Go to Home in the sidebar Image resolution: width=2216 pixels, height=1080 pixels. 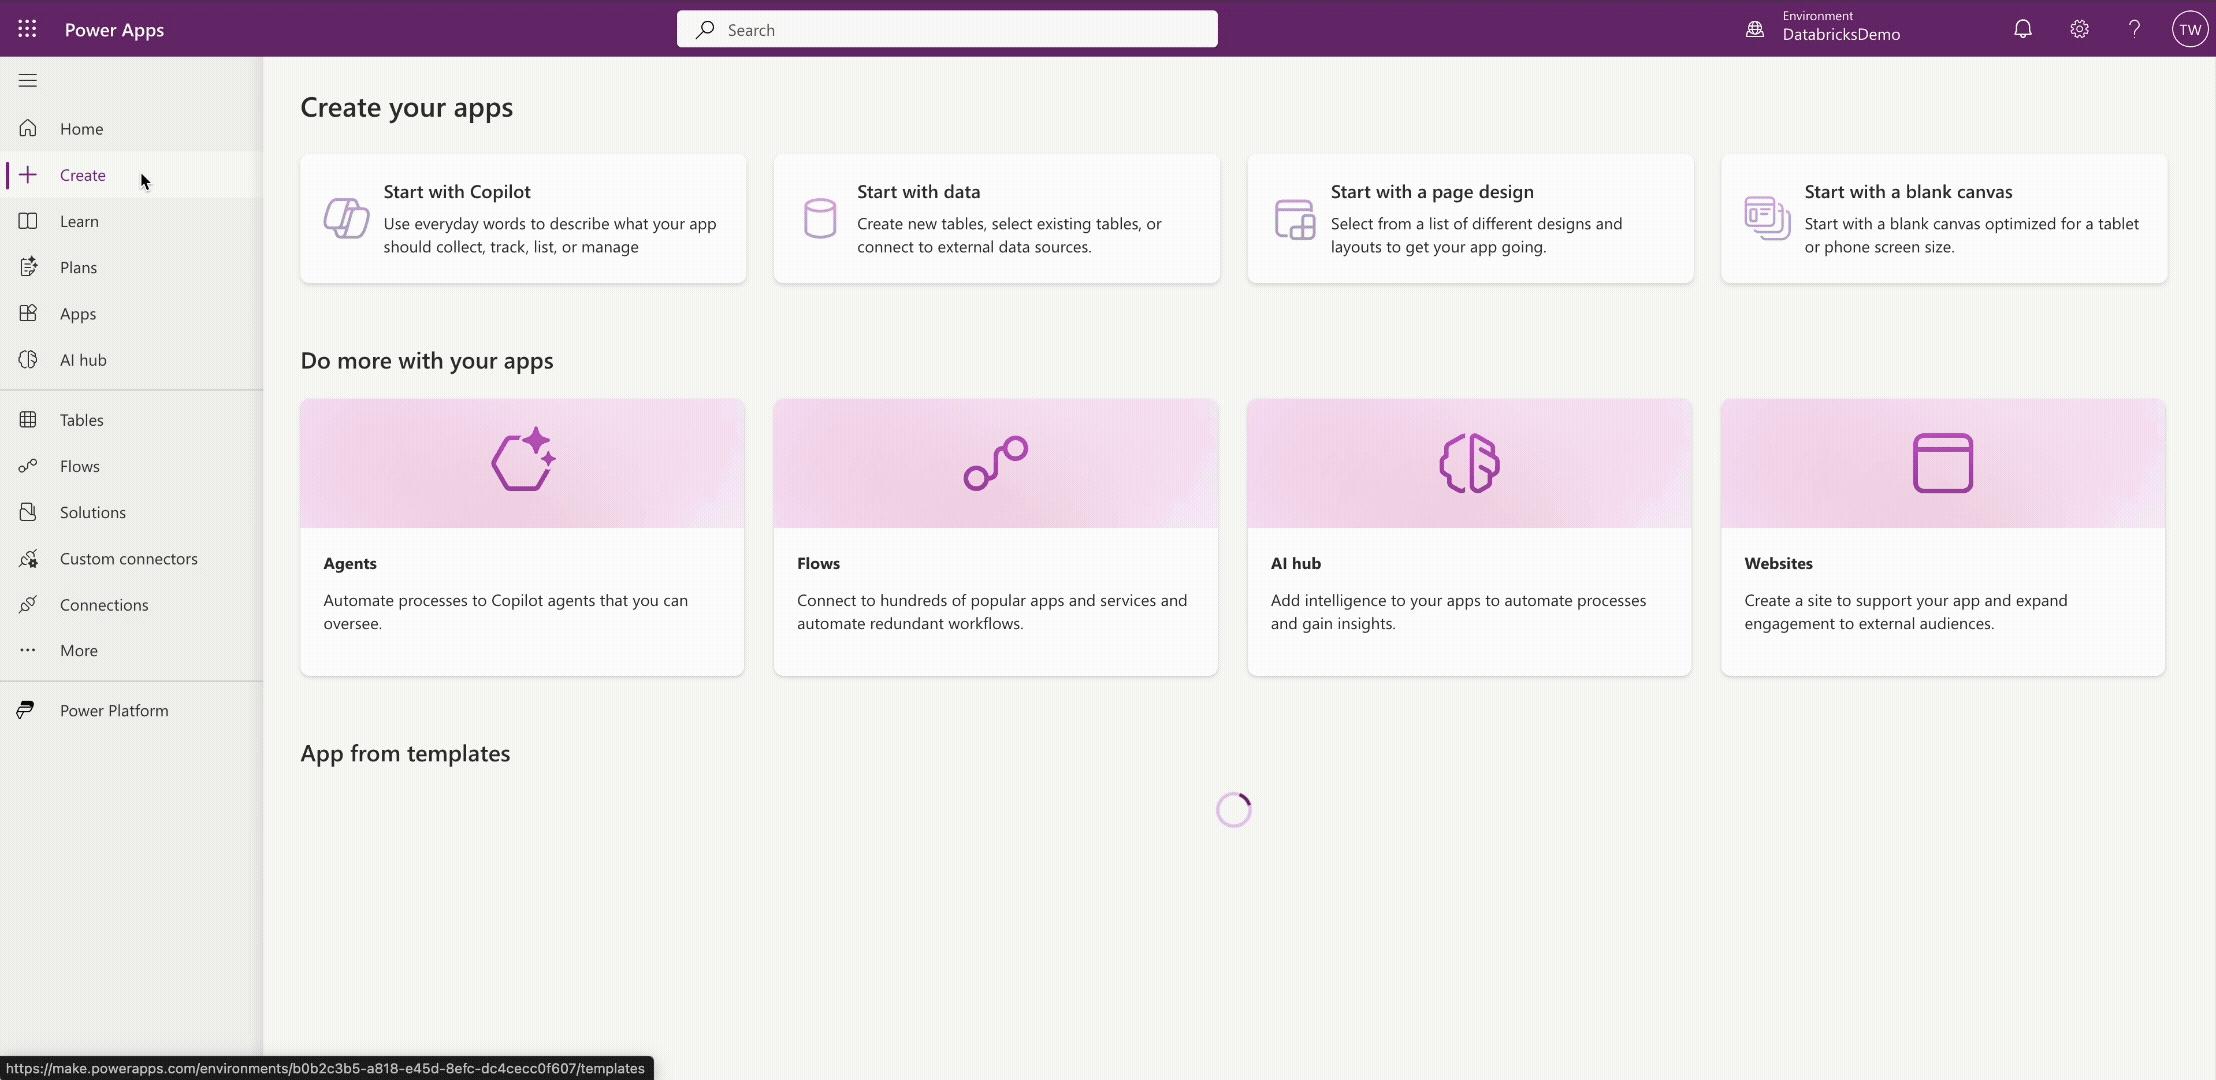coord(81,129)
